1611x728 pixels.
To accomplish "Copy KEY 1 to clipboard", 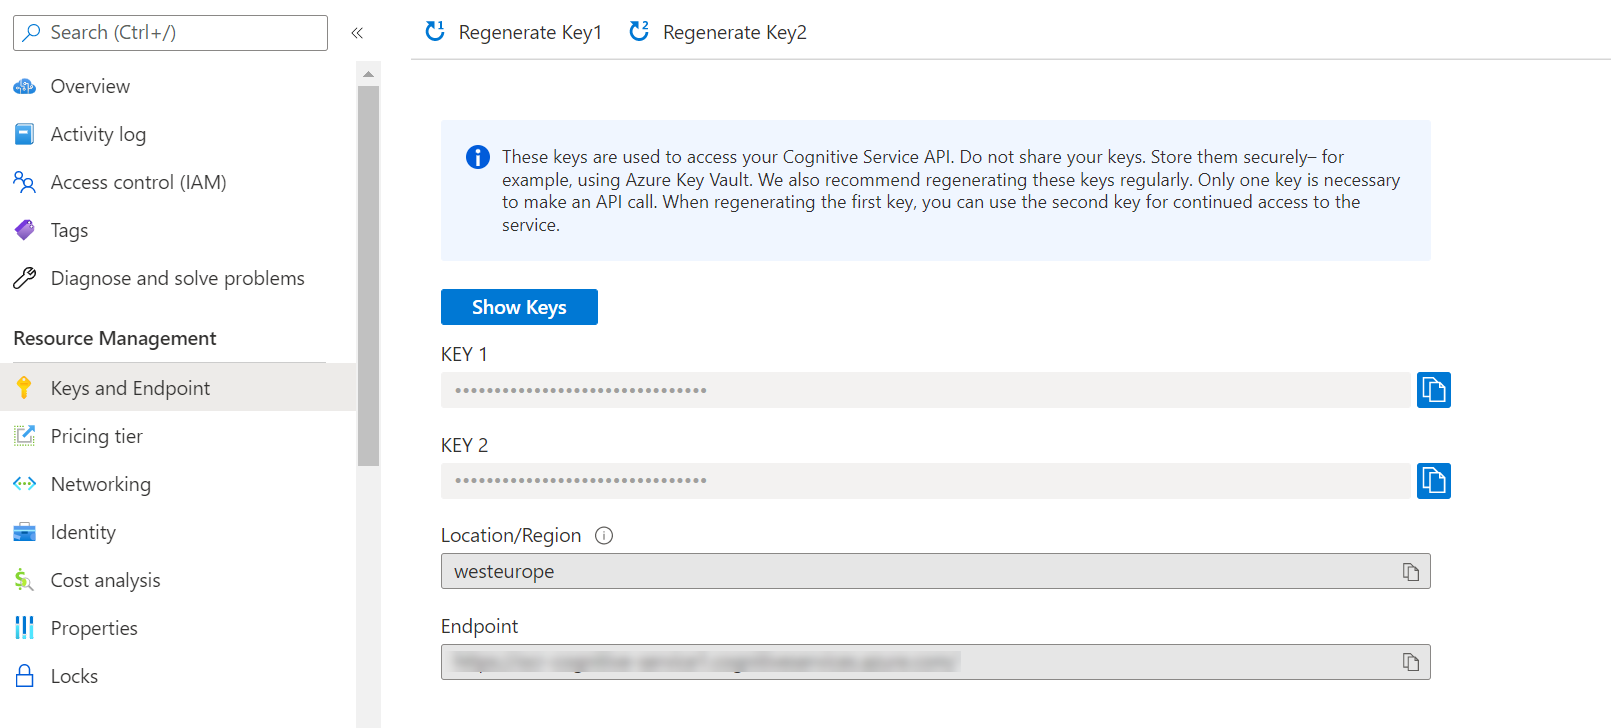I will click(x=1434, y=390).
